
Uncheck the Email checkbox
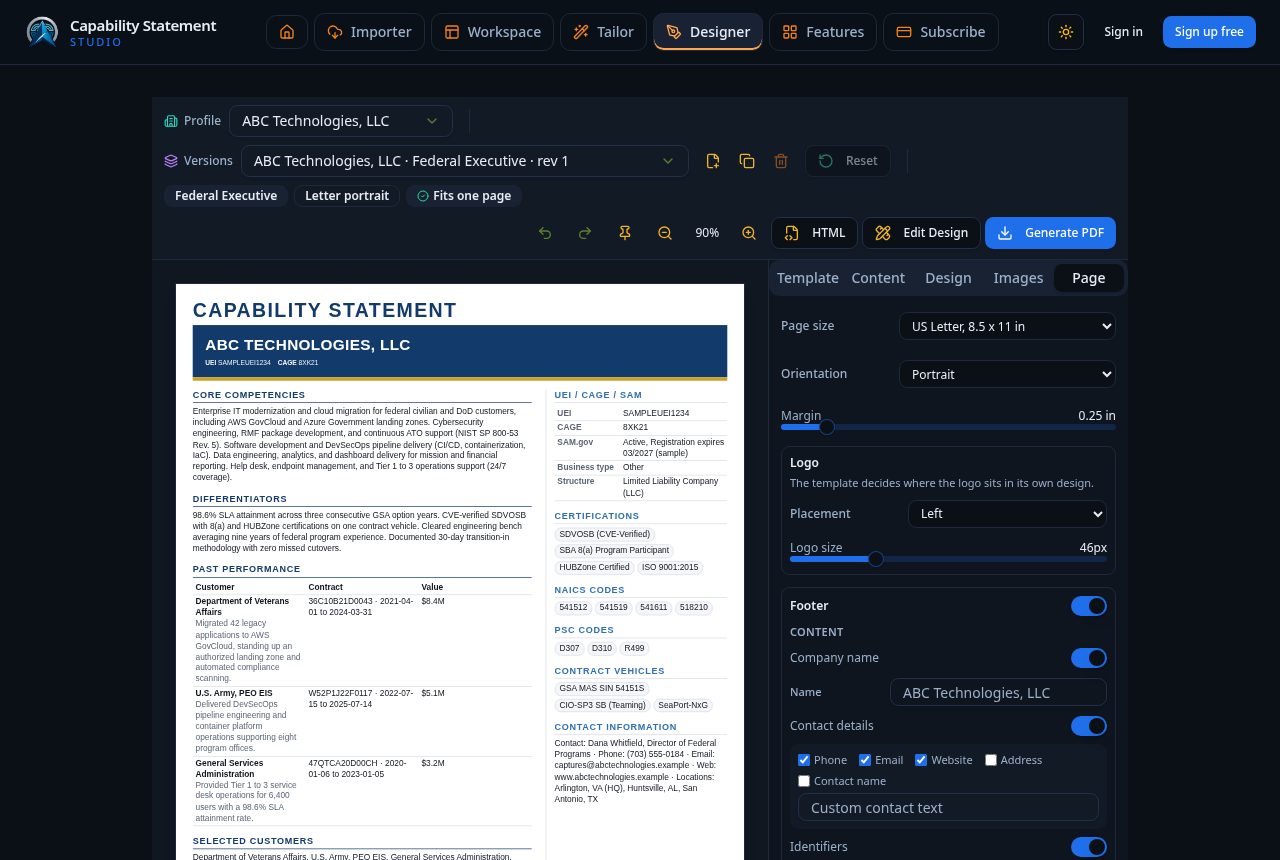[x=865, y=760]
